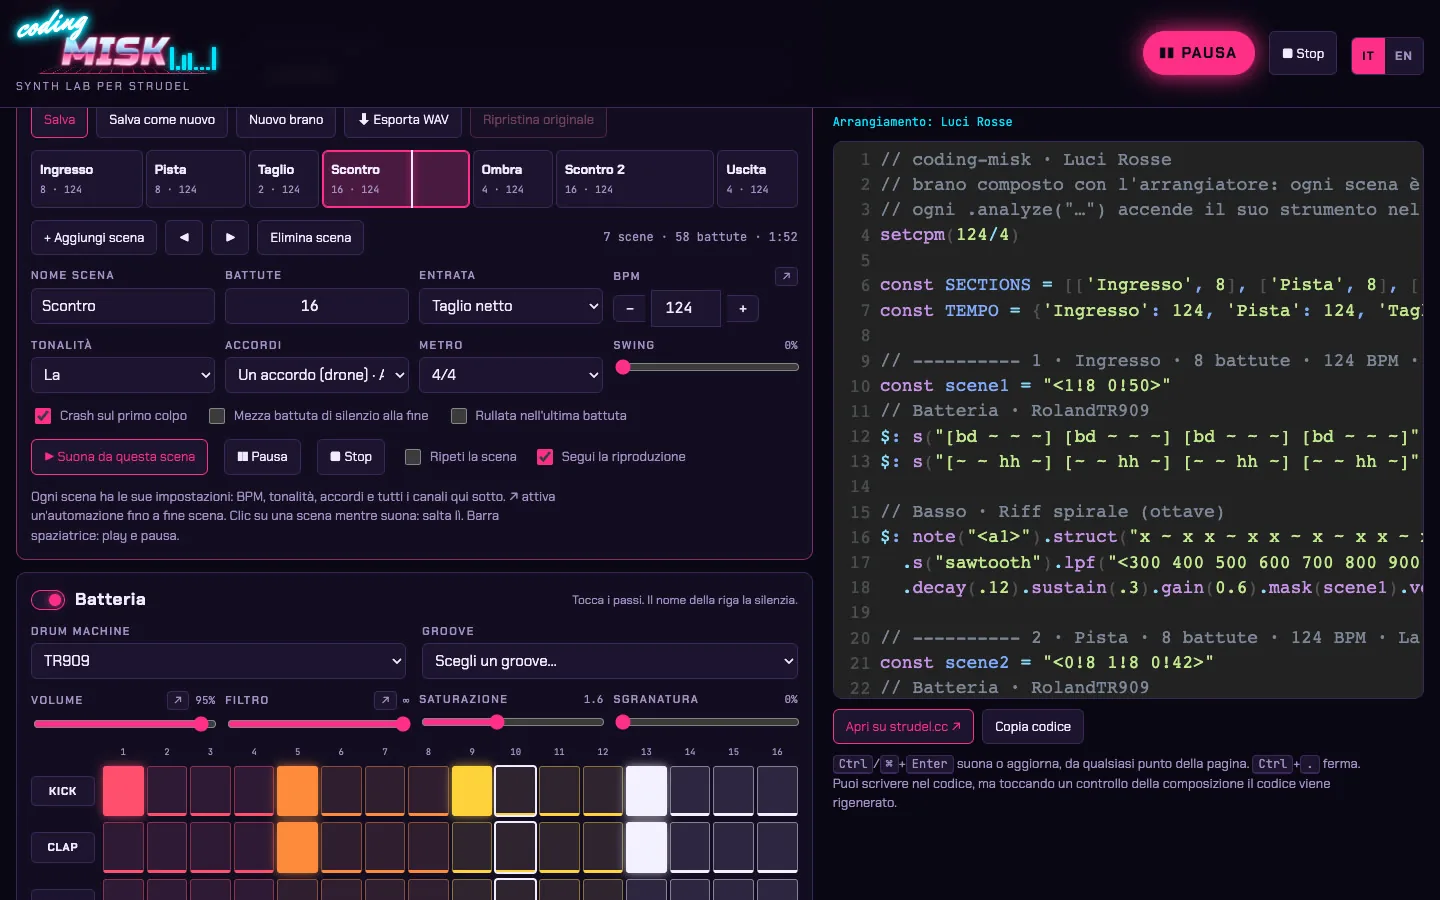1440x900 pixels.
Task: Adjust the Swing slider handle
Action: tap(623, 367)
